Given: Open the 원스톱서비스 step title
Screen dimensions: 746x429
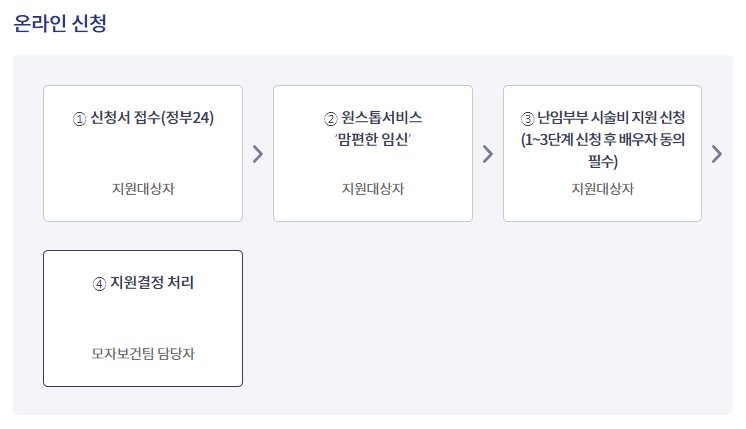Looking at the screenshot, I should coord(382,117).
